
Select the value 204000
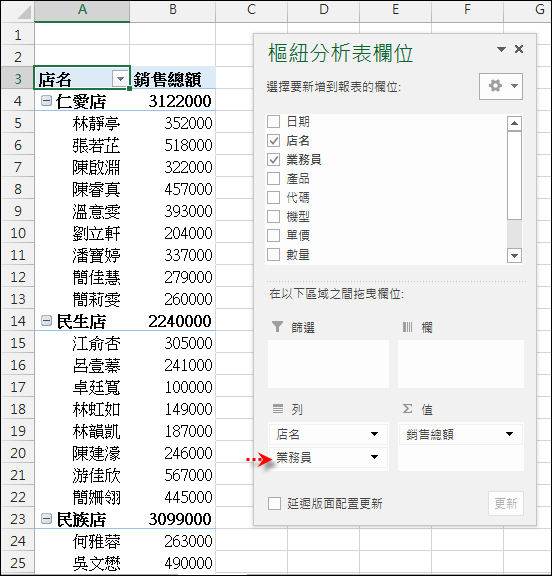click(173, 233)
